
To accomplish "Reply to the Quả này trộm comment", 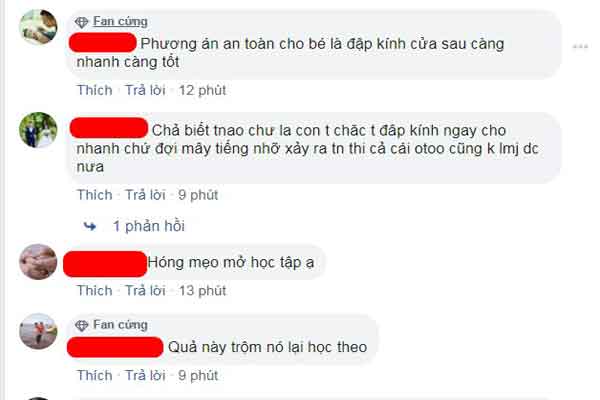I will [x=145, y=376].
